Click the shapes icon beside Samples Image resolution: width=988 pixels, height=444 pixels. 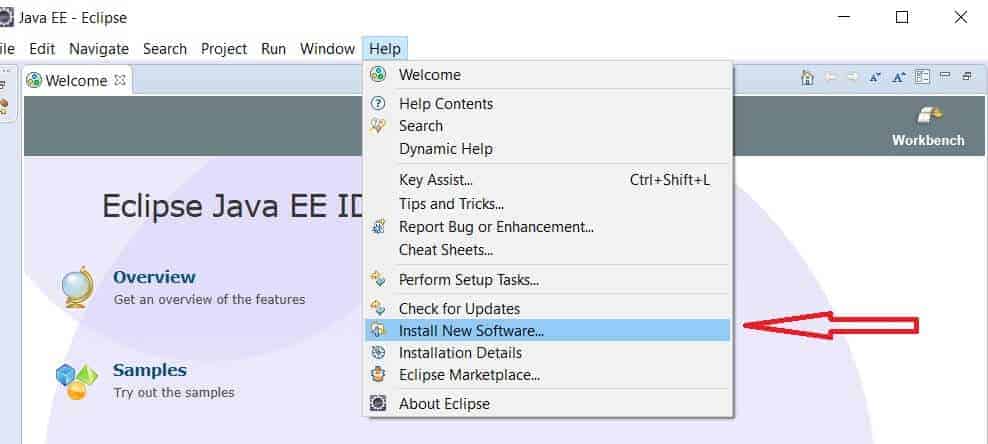(77, 381)
